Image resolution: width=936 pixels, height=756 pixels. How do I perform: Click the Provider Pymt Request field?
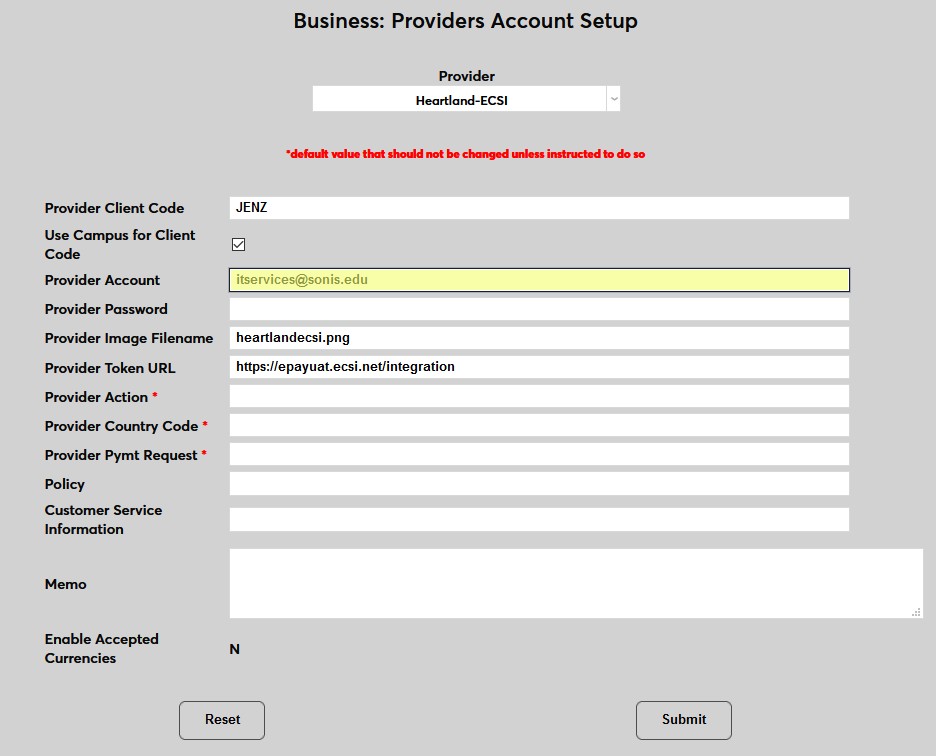coord(539,454)
